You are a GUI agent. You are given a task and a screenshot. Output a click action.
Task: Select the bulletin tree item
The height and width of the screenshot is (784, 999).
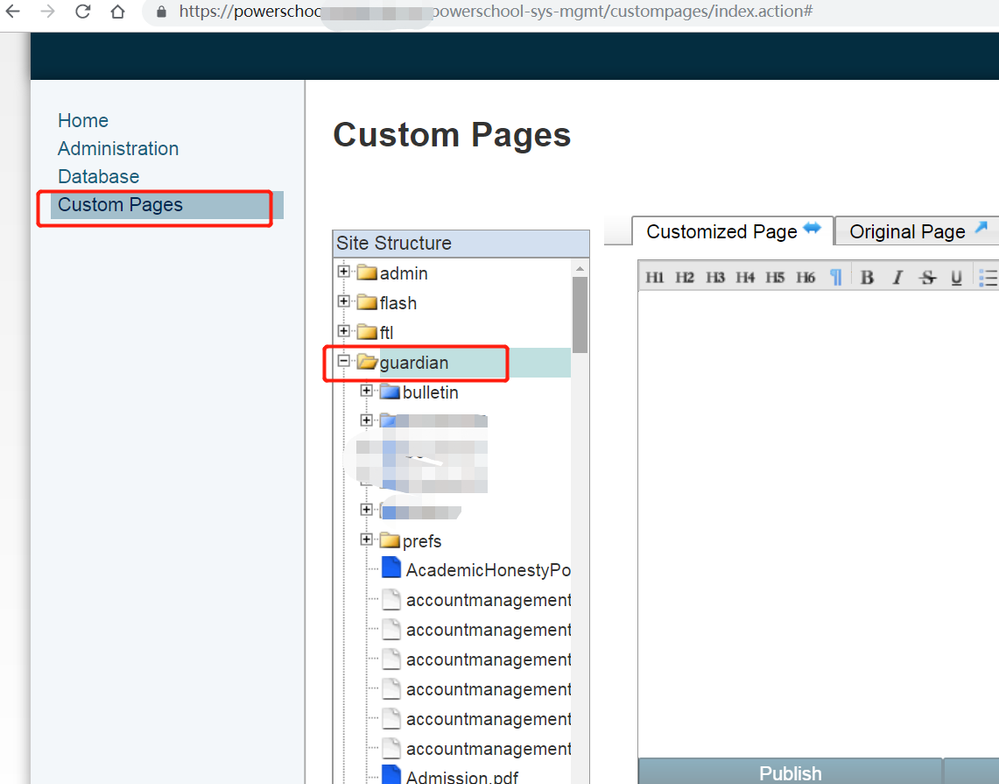click(430, 392)
